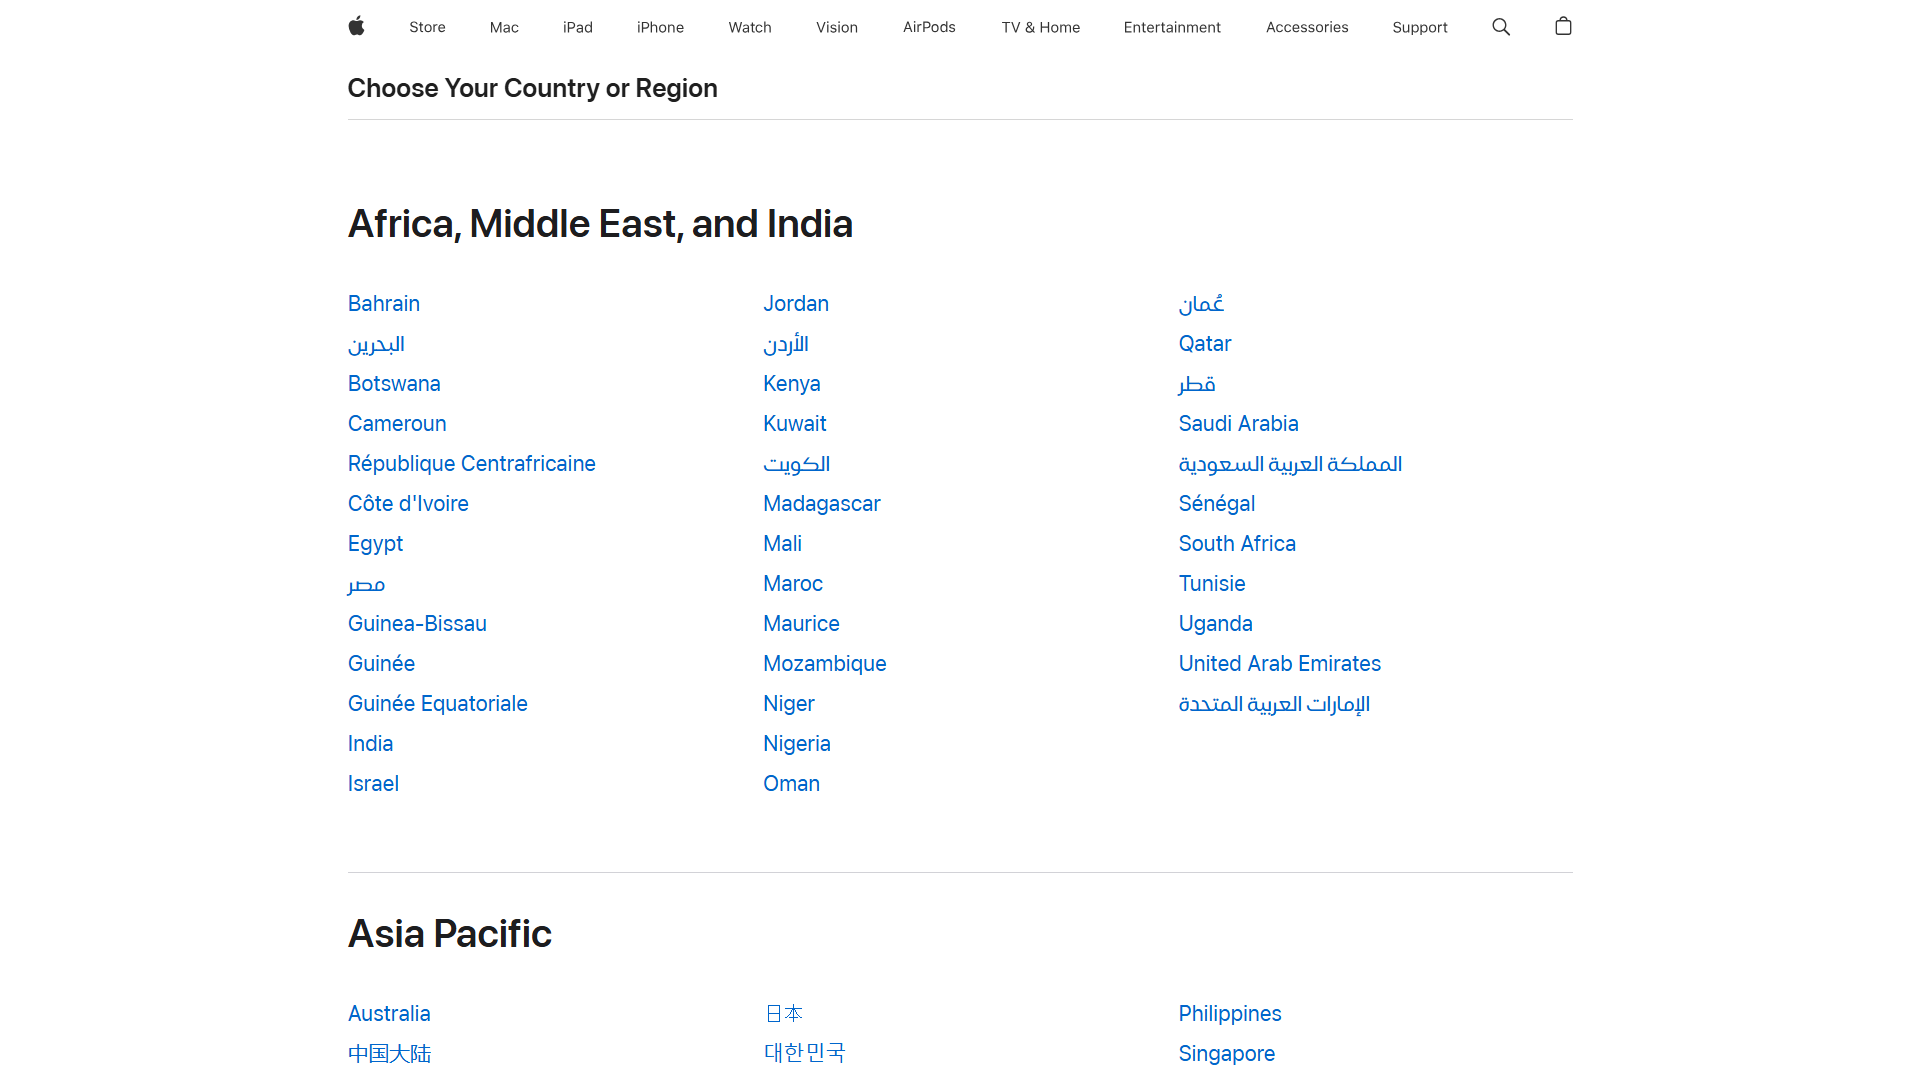Image resolution: width=1920 pixels, height=1080 pixels.
Task: Select India region link
Action: coord(370,744)
